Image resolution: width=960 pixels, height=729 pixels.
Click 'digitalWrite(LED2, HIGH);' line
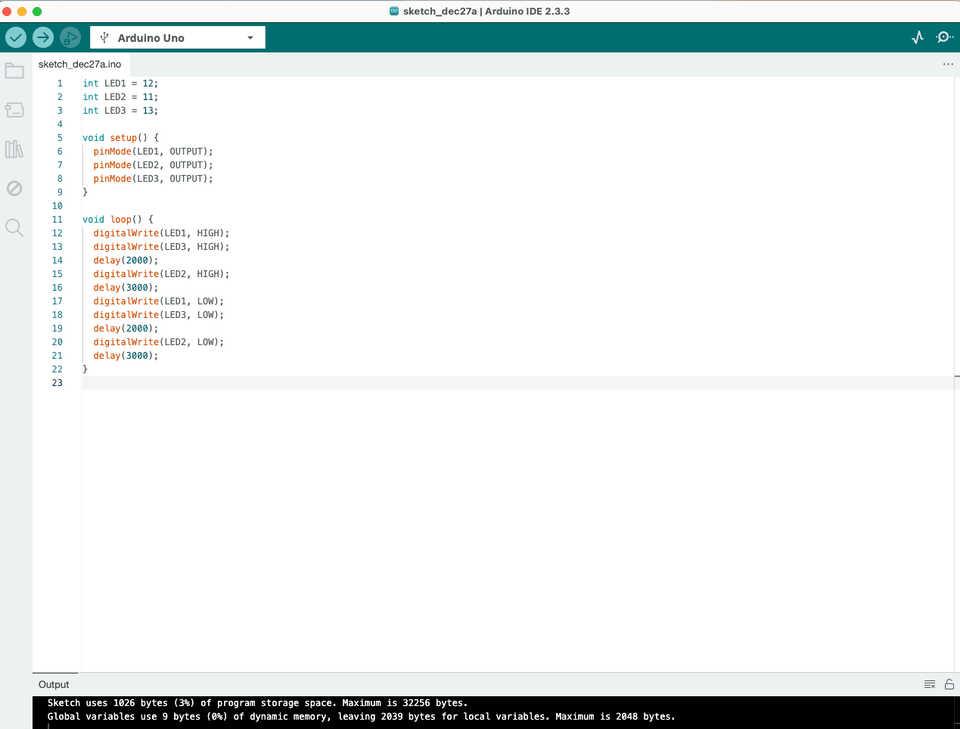click(x=161, y=274)
